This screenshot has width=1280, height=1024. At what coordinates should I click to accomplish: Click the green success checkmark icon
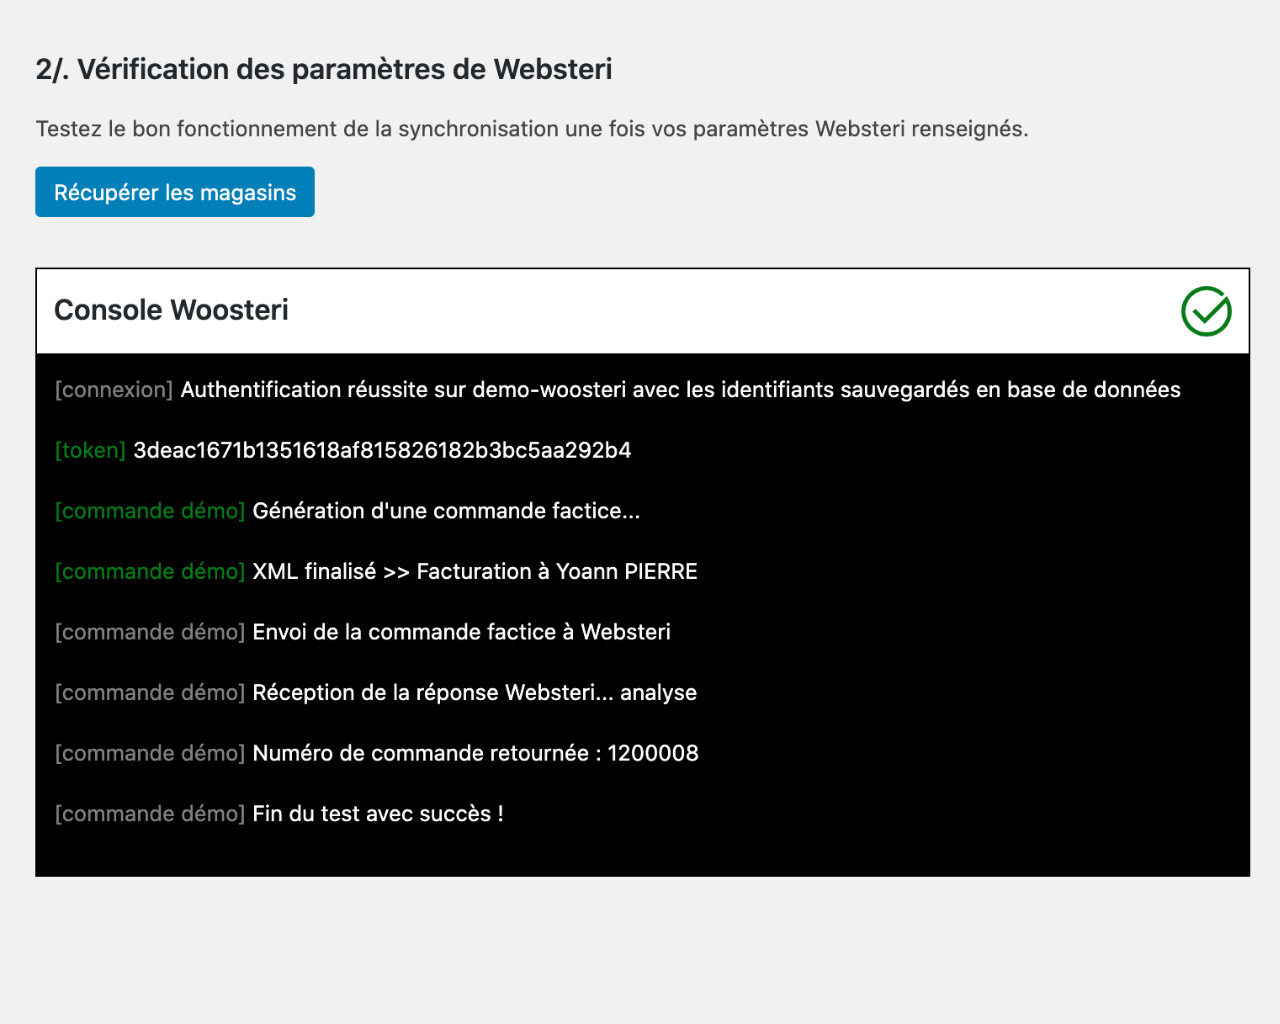(x=1206, y=311)
